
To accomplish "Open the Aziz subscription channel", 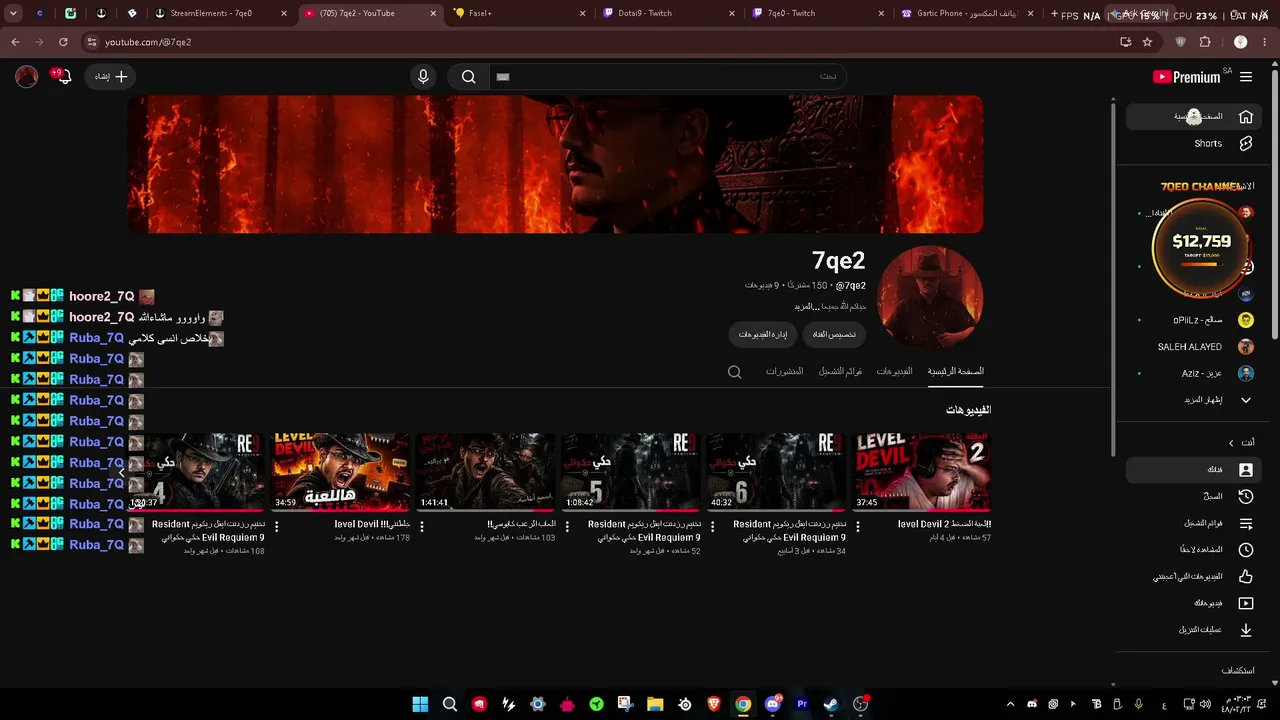I will tap(1192, 373).
